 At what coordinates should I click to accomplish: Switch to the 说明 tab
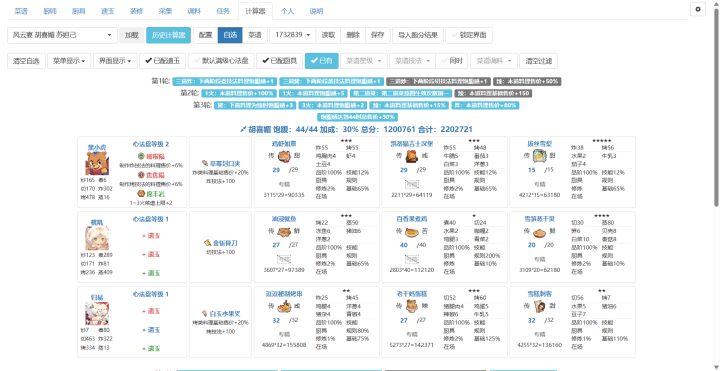point(316,11)
